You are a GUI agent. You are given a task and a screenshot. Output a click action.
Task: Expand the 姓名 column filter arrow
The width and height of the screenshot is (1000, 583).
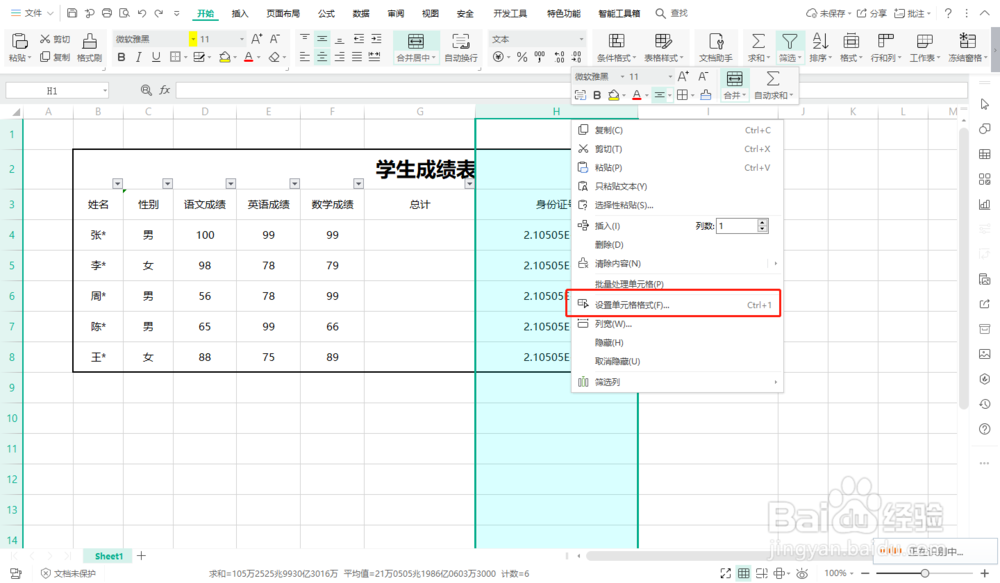pos(117,183)
